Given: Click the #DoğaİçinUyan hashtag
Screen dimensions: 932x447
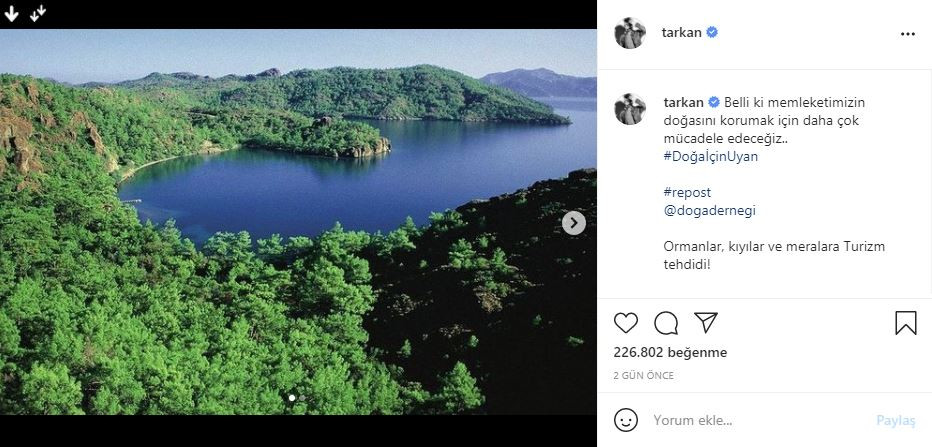Looking at the screenshot, I should (711, 156).
